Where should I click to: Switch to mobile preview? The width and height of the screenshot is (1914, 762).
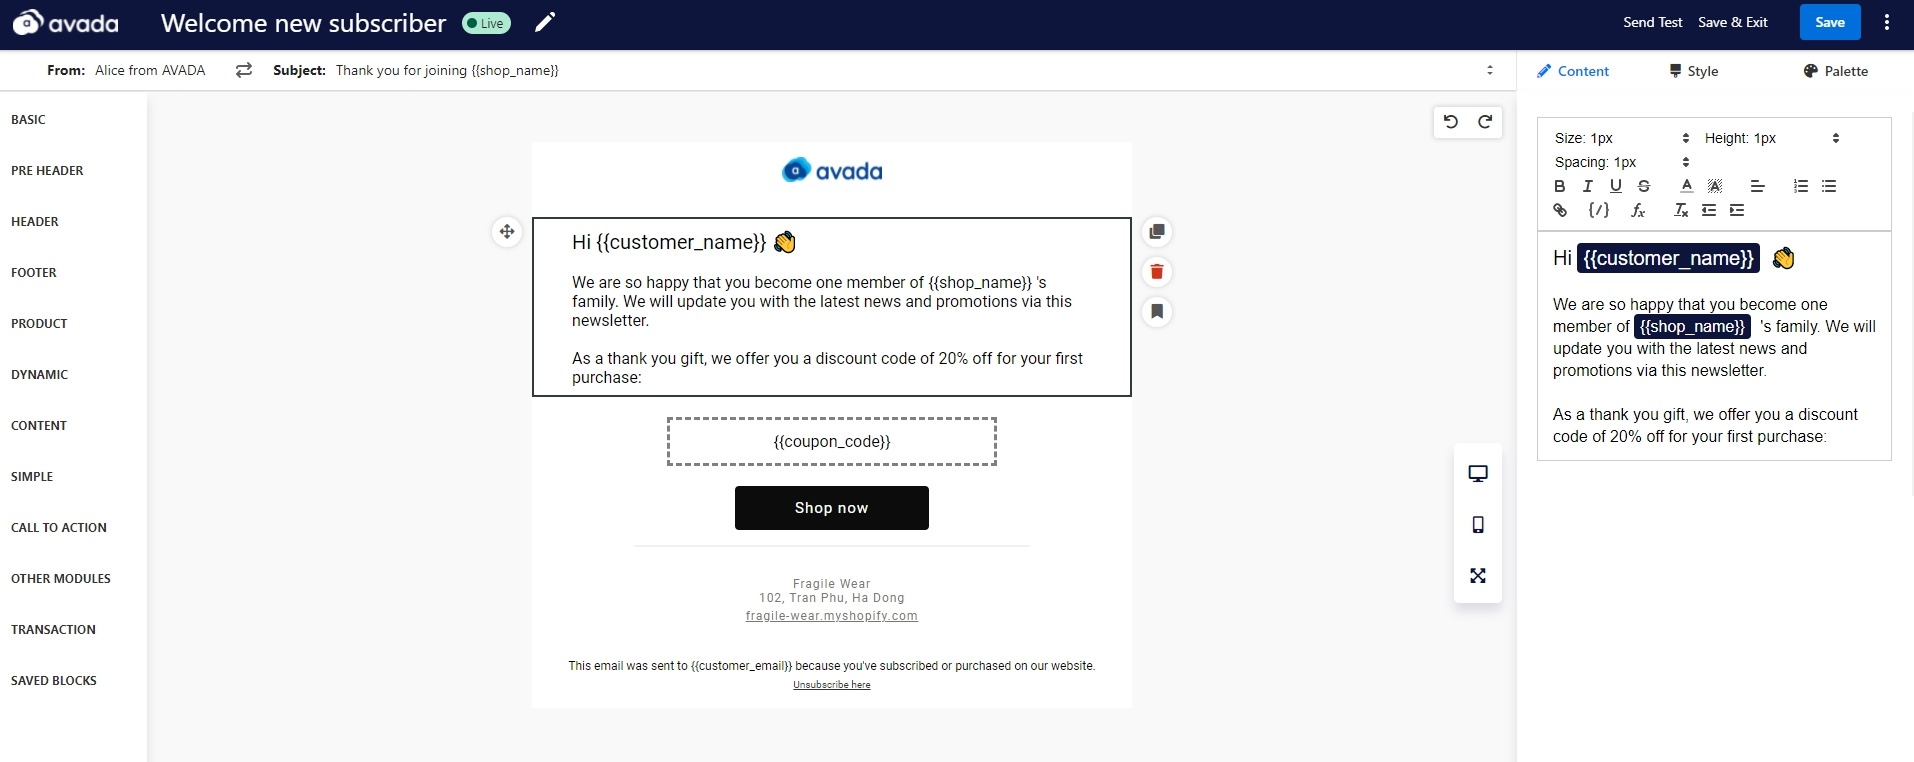[x=1478, y=525]
